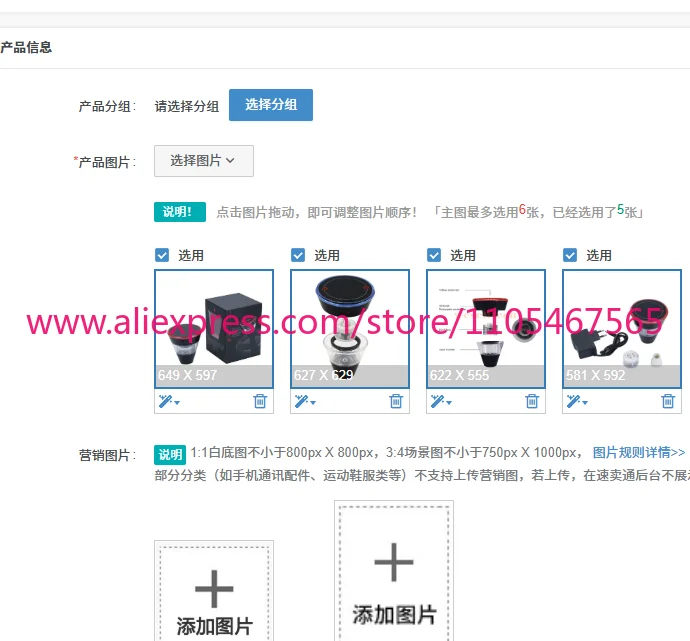Screen dimensions: 690x641
Task: Remove the 581 X 592 image via trash icon
Action: point(668,401)
